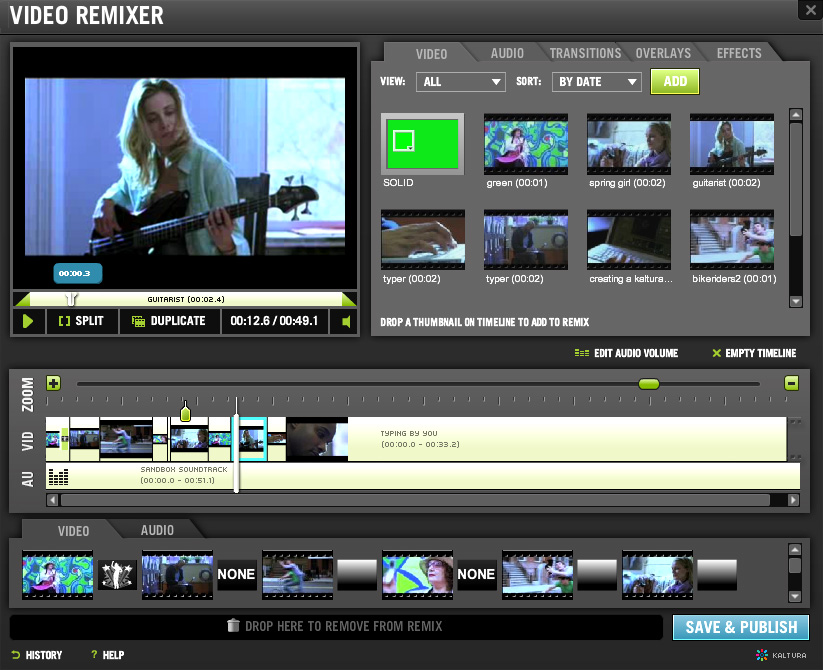This screenshot has width=823, height=670.
Task: Select the dancing stars transition icon
Action: (117, 575)
